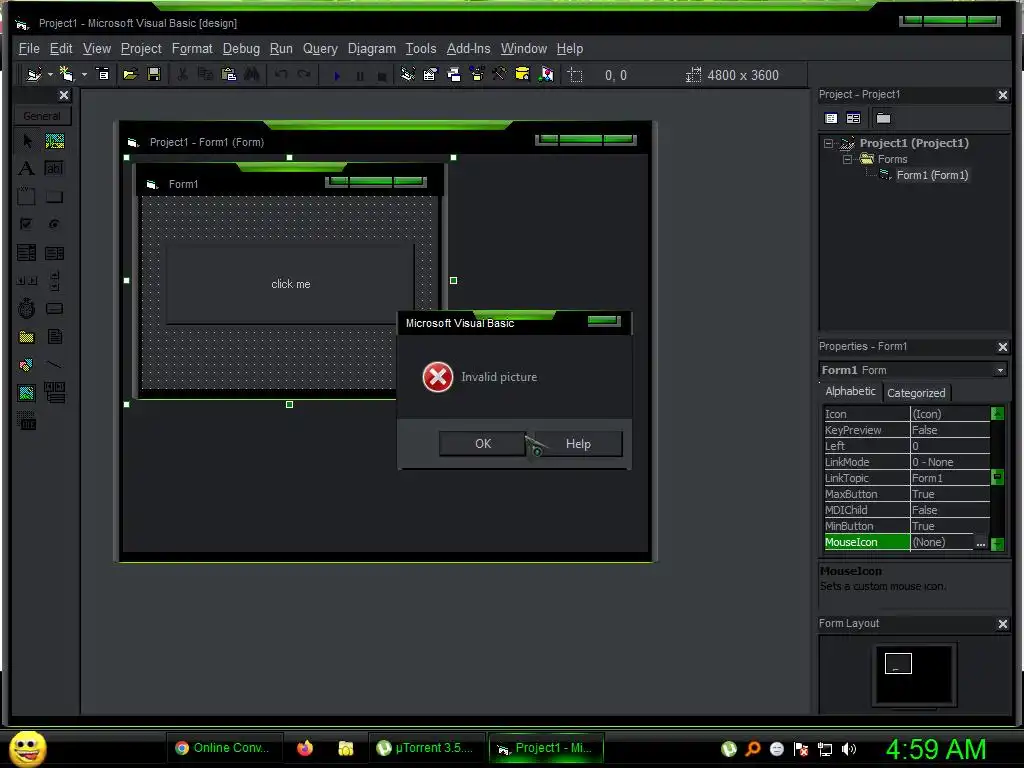Close the Form Layout panel

1003,624
